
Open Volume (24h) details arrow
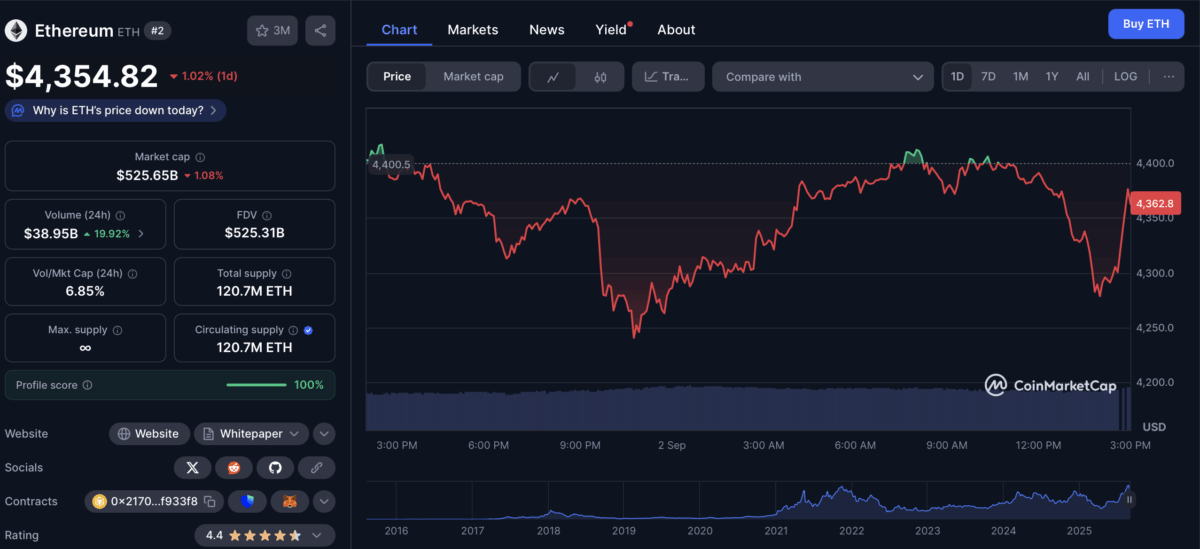click(140, 234)
